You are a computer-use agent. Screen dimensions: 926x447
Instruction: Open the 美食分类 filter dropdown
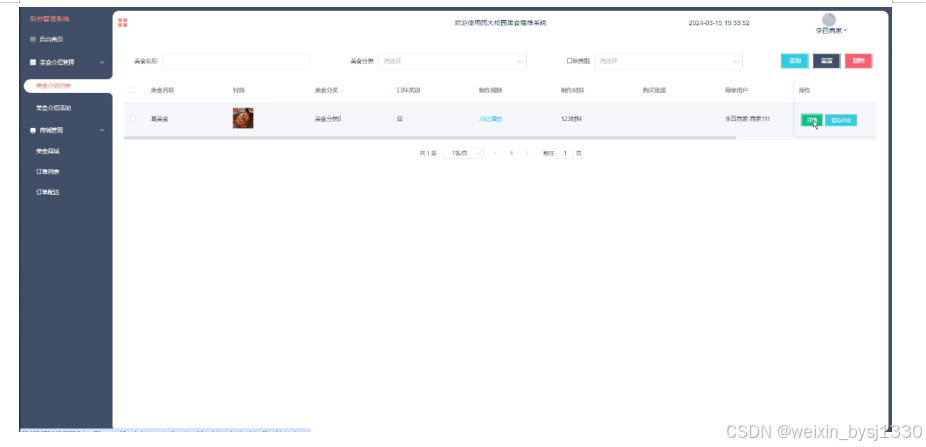(x=452, y=61)
